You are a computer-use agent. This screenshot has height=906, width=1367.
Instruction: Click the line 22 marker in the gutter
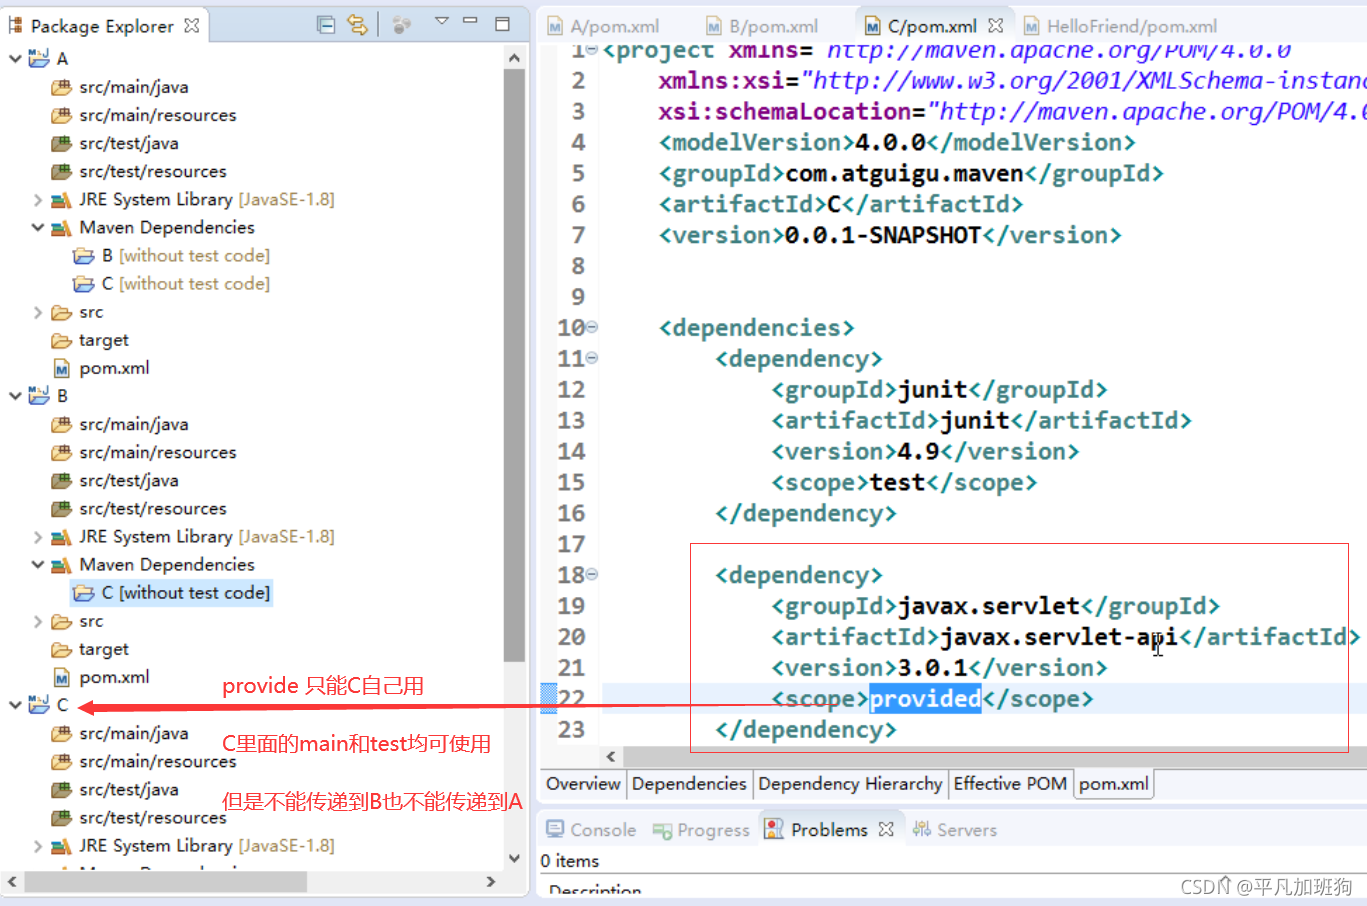click(549, 698)
